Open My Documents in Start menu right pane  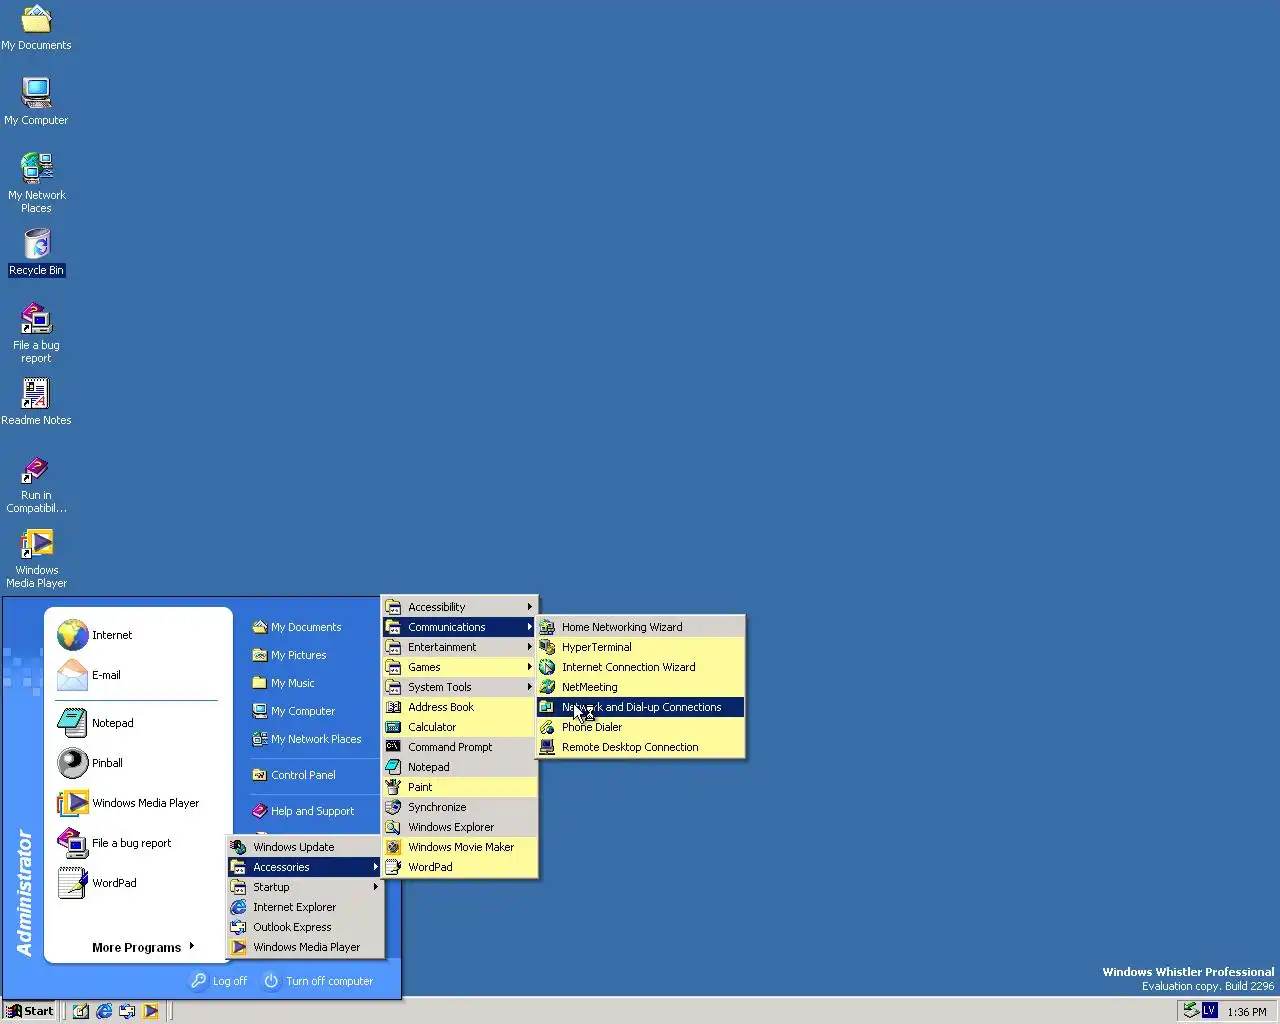[296, 627]
